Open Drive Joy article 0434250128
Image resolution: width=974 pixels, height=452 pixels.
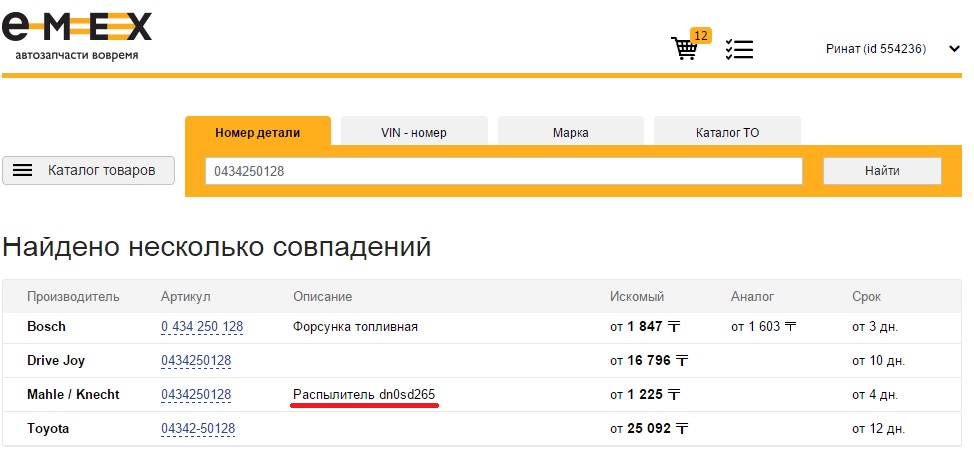coord(196,361)
